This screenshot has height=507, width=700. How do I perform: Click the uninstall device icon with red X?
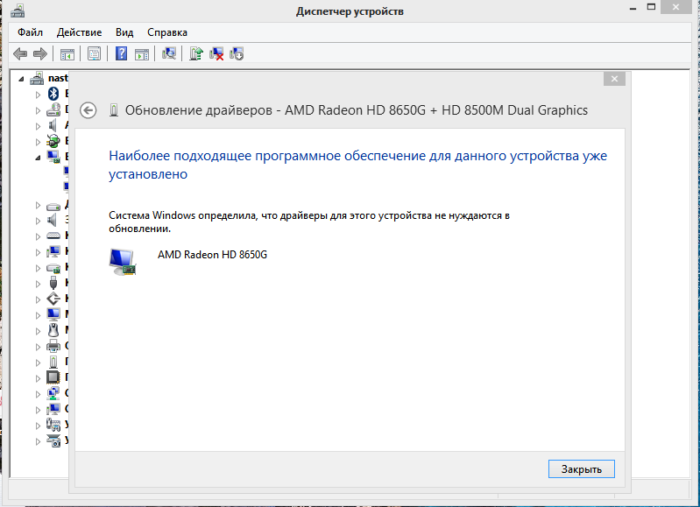[x=216, y=54]
